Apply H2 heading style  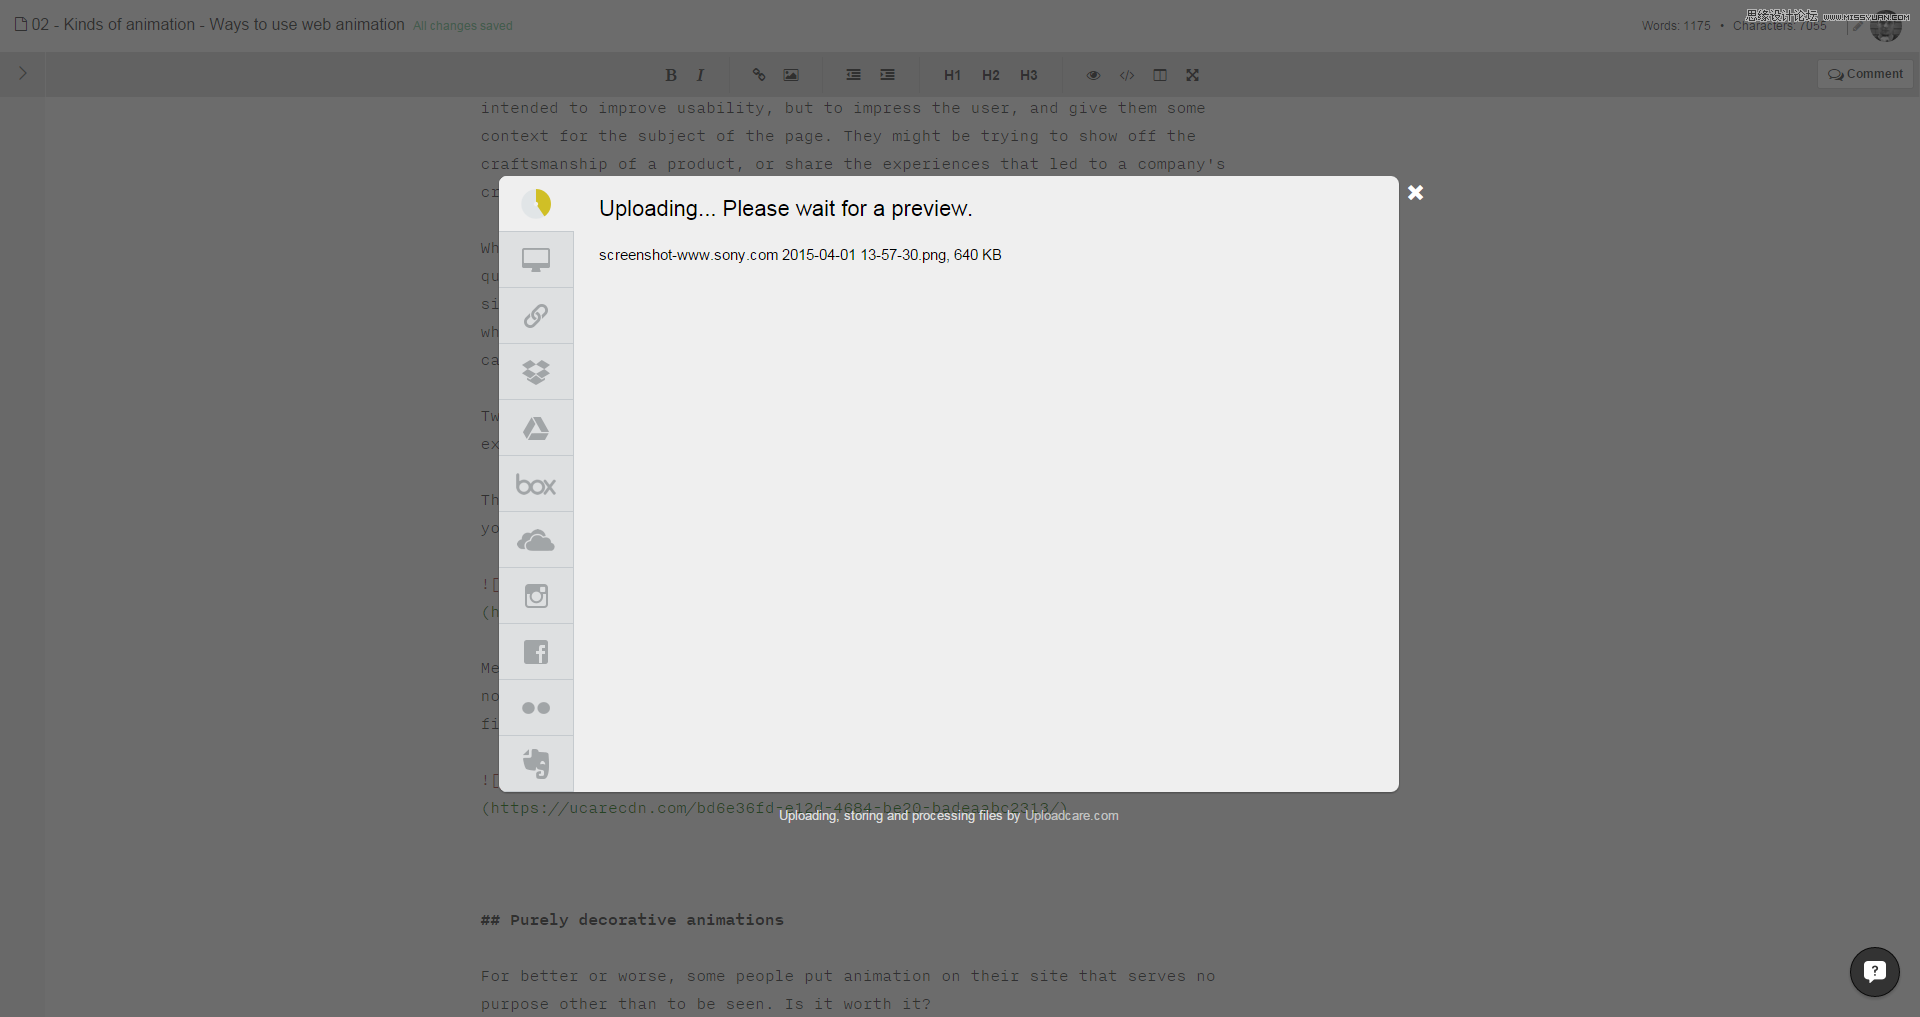(x=991, y=75)
